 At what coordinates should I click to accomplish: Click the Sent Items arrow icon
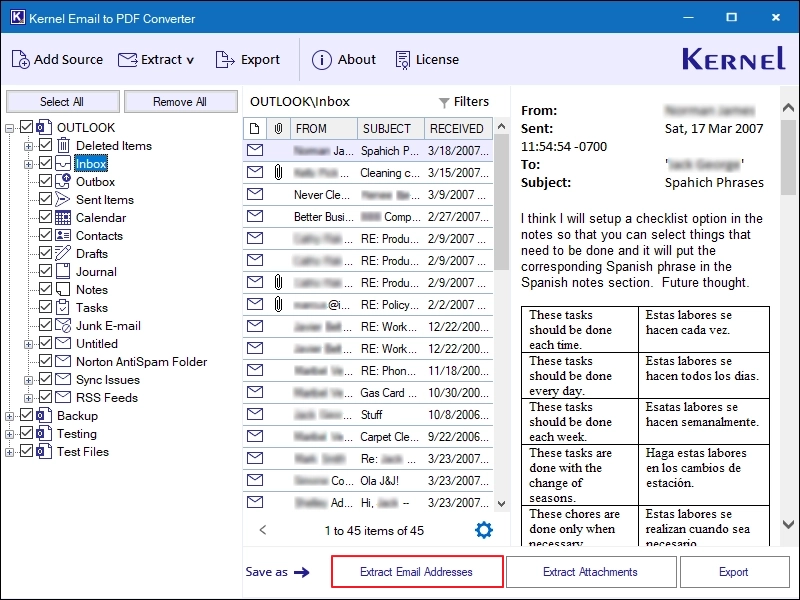pyautogui.click(x=63, y=199)
